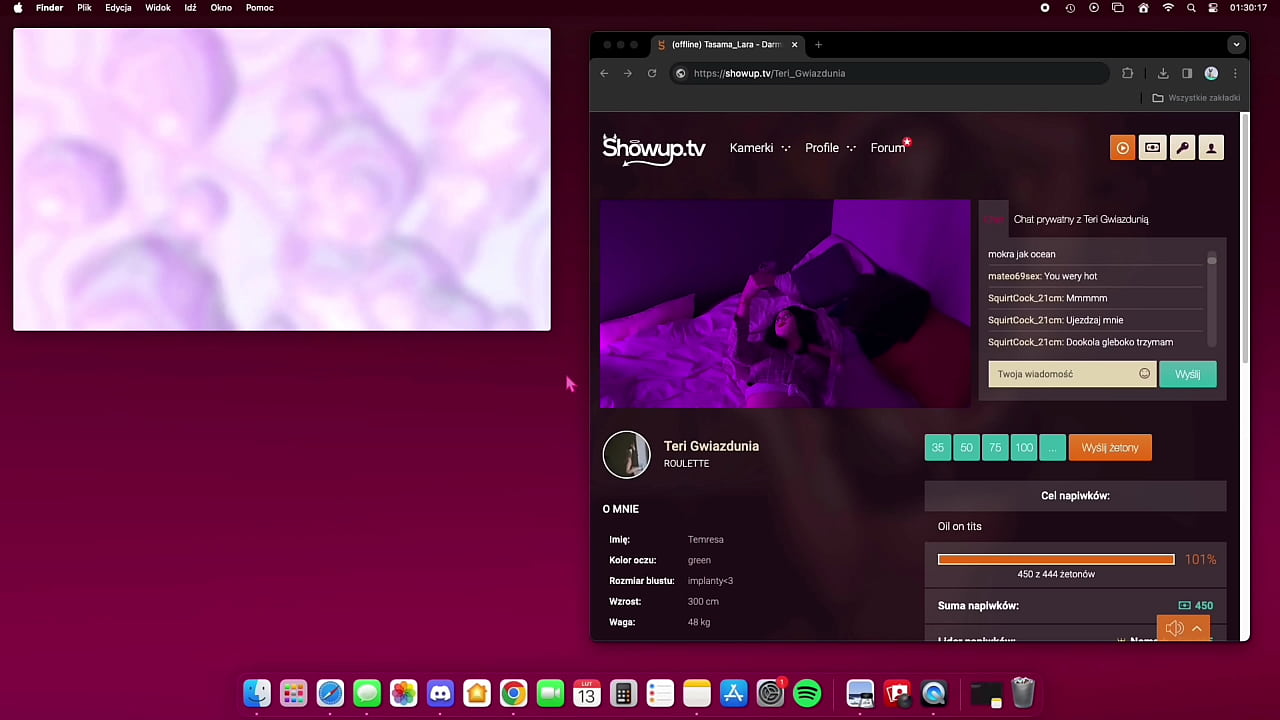The image size is (1280, 720).
Task: Open the user account icon in header
Action: click(1211, 148)
